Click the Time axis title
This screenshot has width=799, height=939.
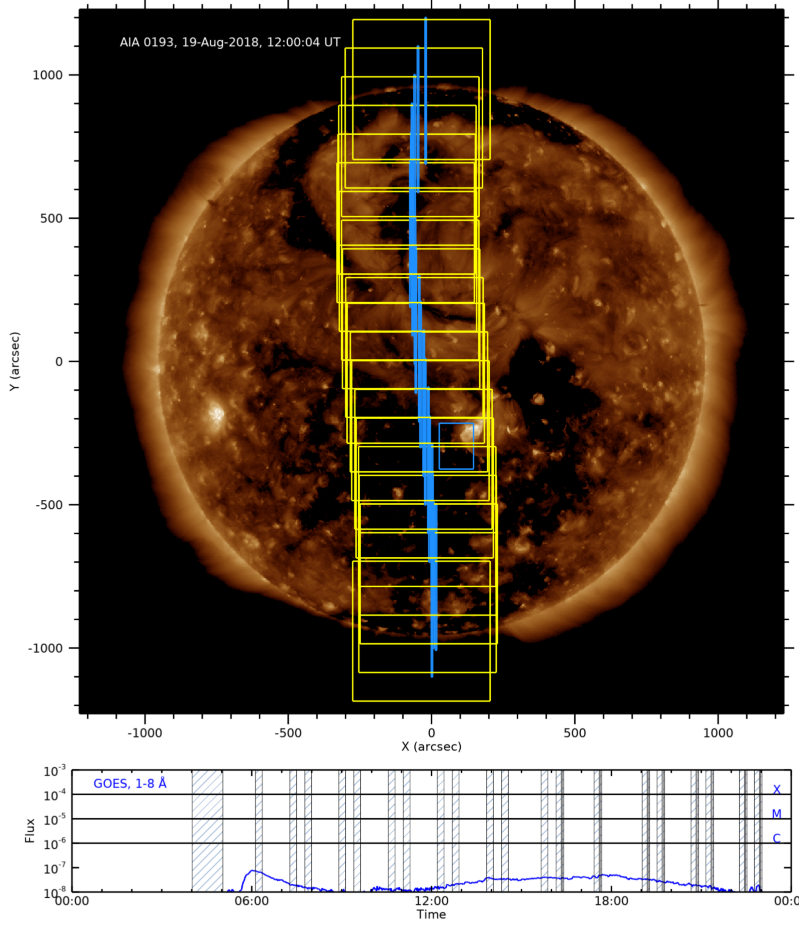(431, 915)
